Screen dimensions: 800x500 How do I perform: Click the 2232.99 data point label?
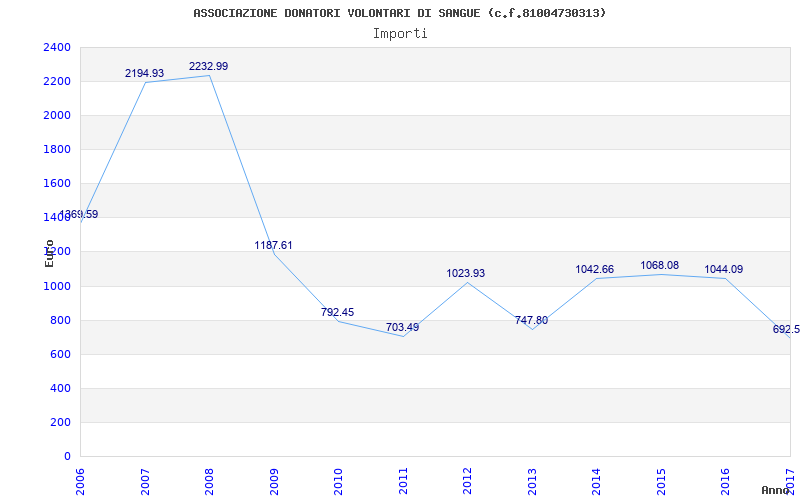[208, 66]
